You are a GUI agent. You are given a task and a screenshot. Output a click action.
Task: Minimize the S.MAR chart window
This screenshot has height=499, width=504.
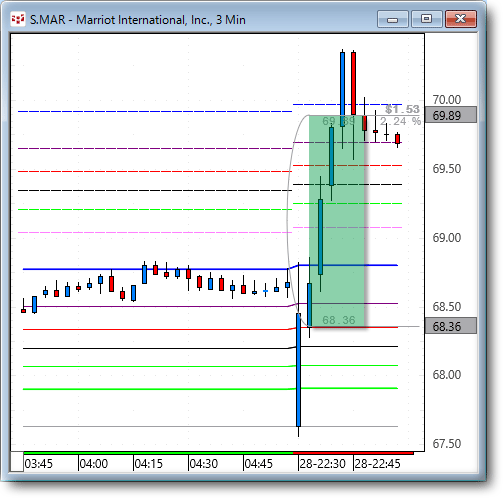pyautogui.click(x=393, y=19)
